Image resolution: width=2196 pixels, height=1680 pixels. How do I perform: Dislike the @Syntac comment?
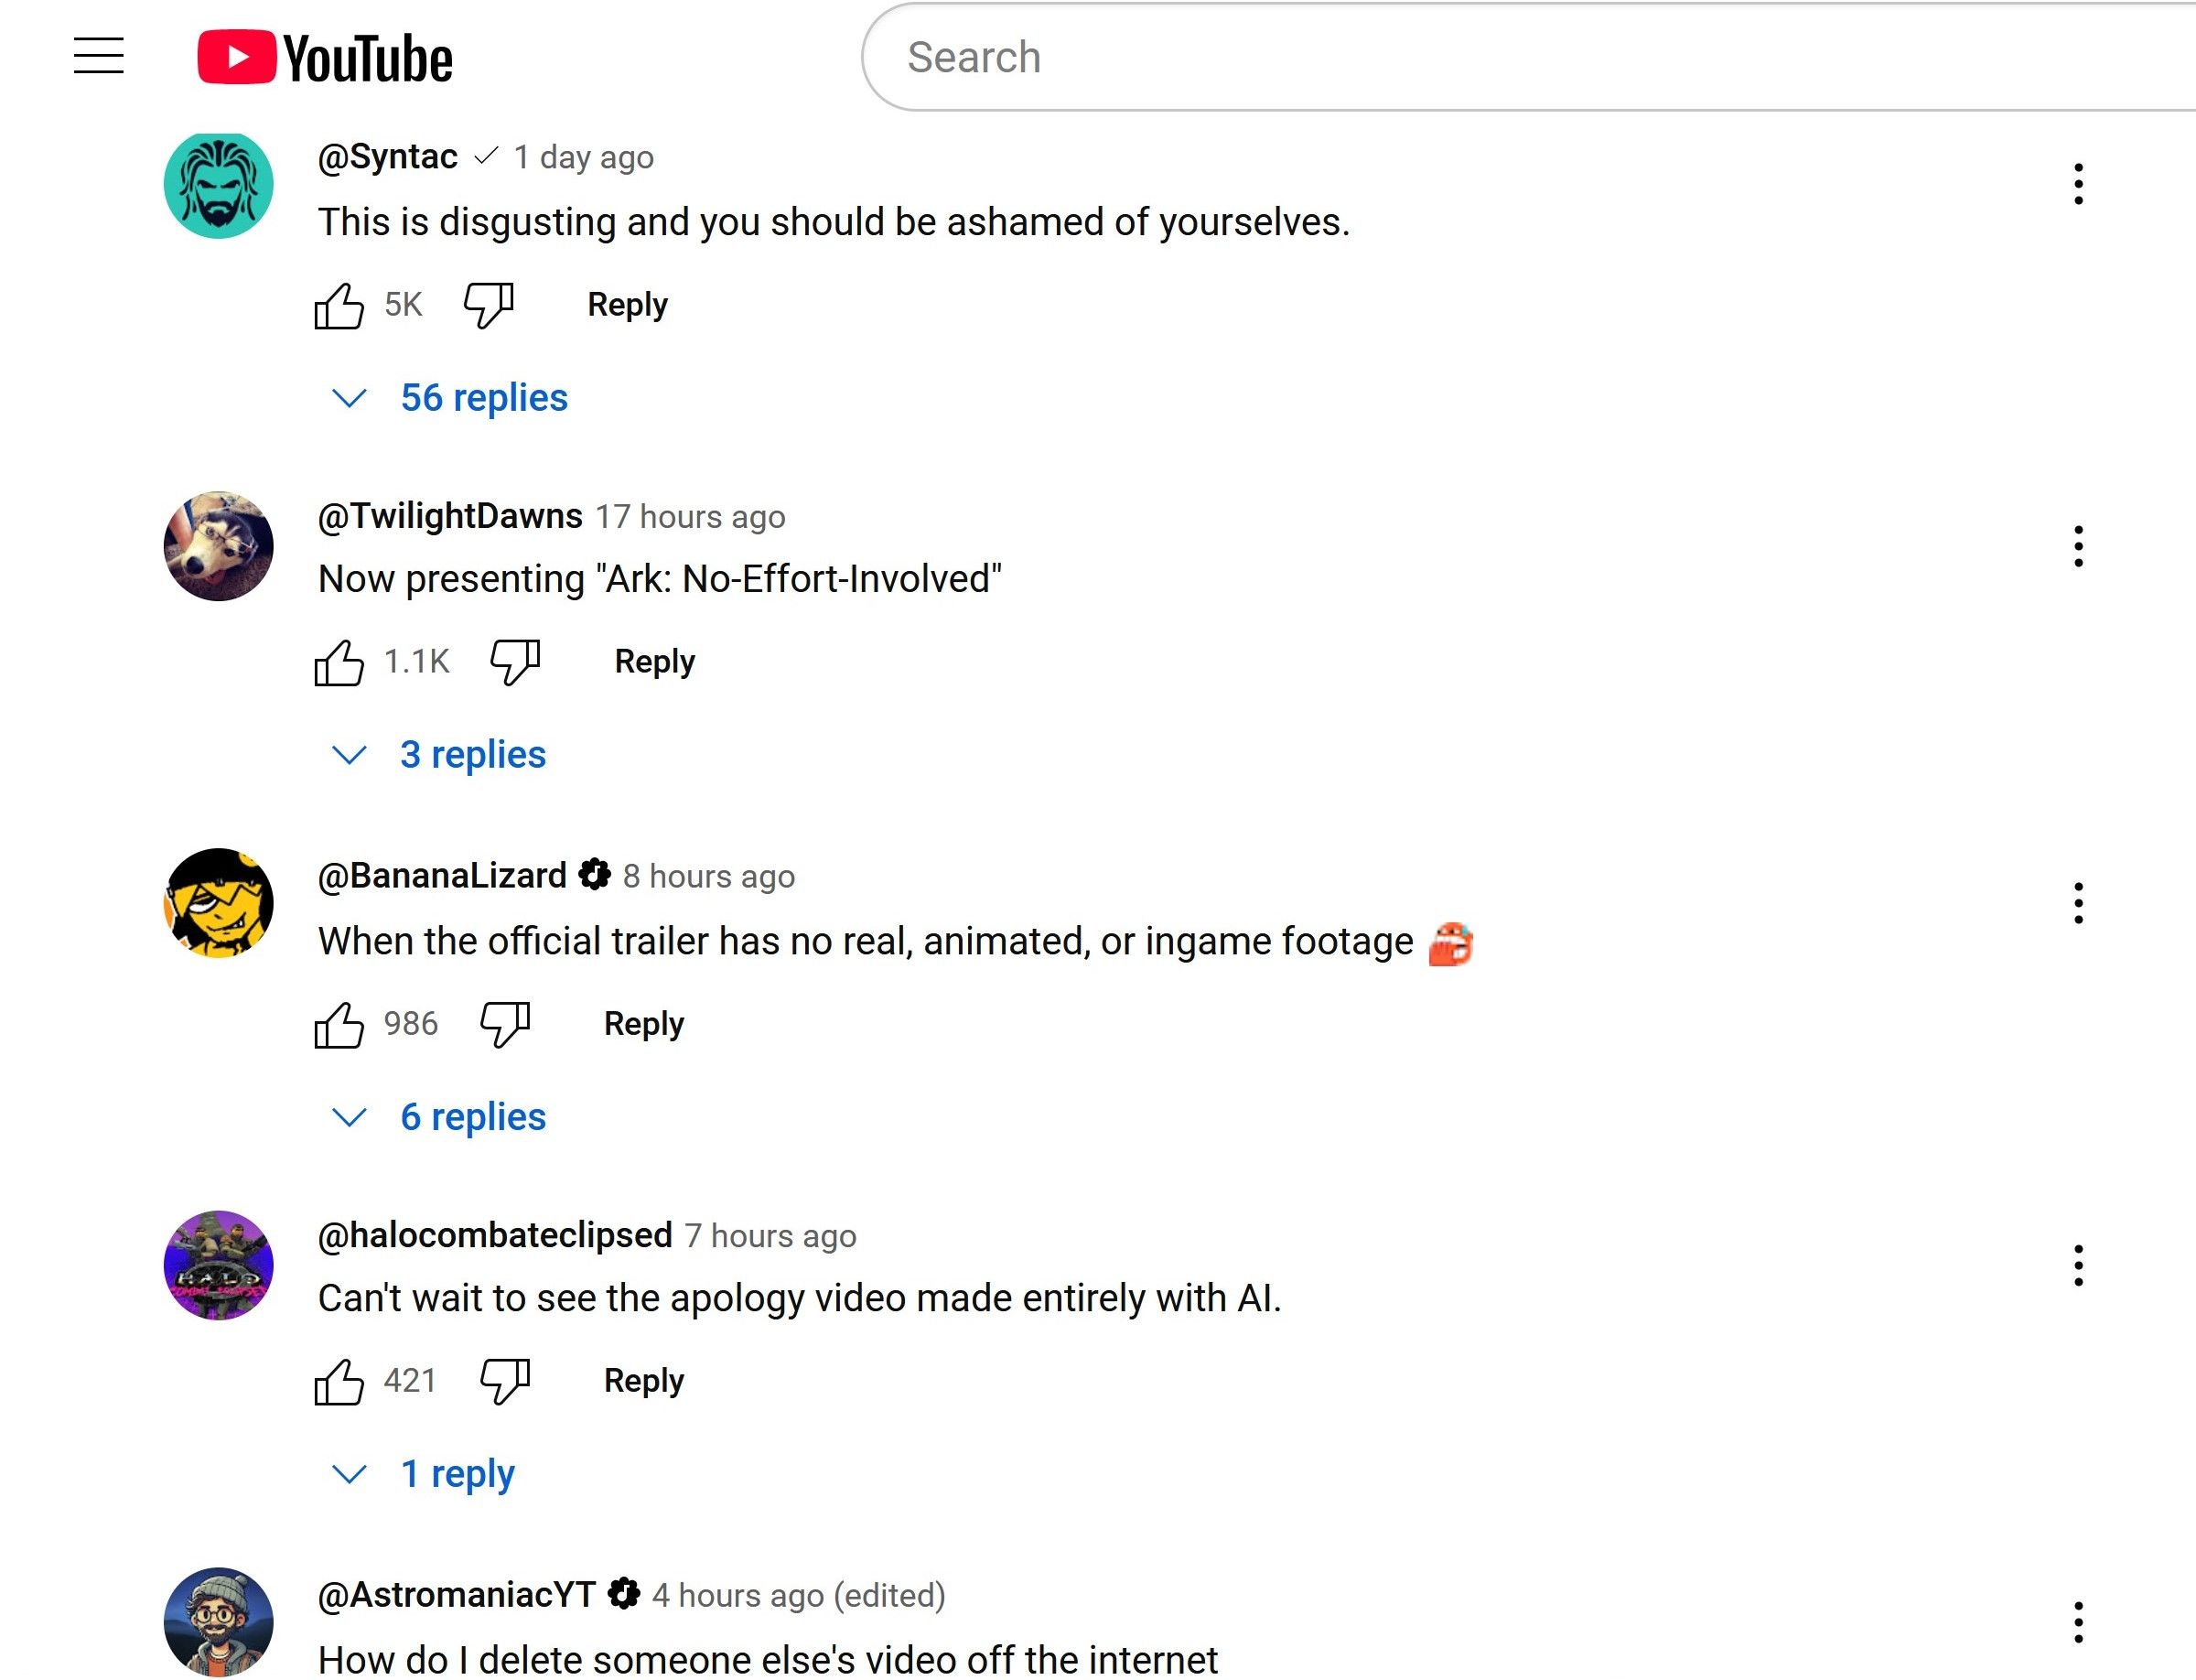[489, 305]
